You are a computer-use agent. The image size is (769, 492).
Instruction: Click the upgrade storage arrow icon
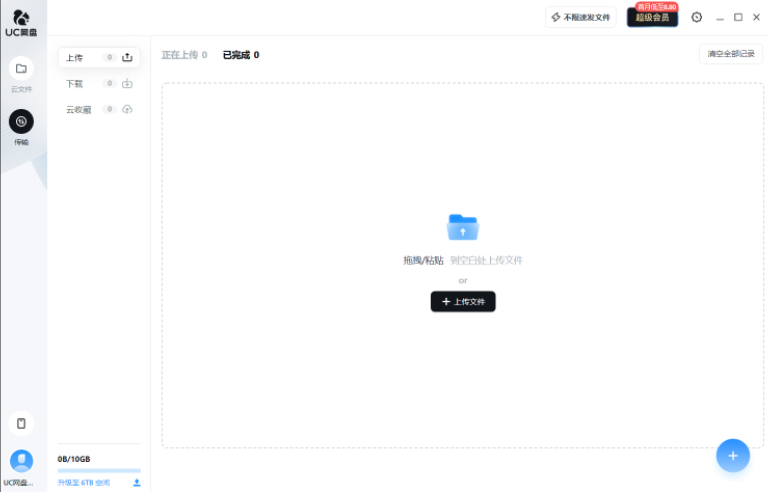136,482
